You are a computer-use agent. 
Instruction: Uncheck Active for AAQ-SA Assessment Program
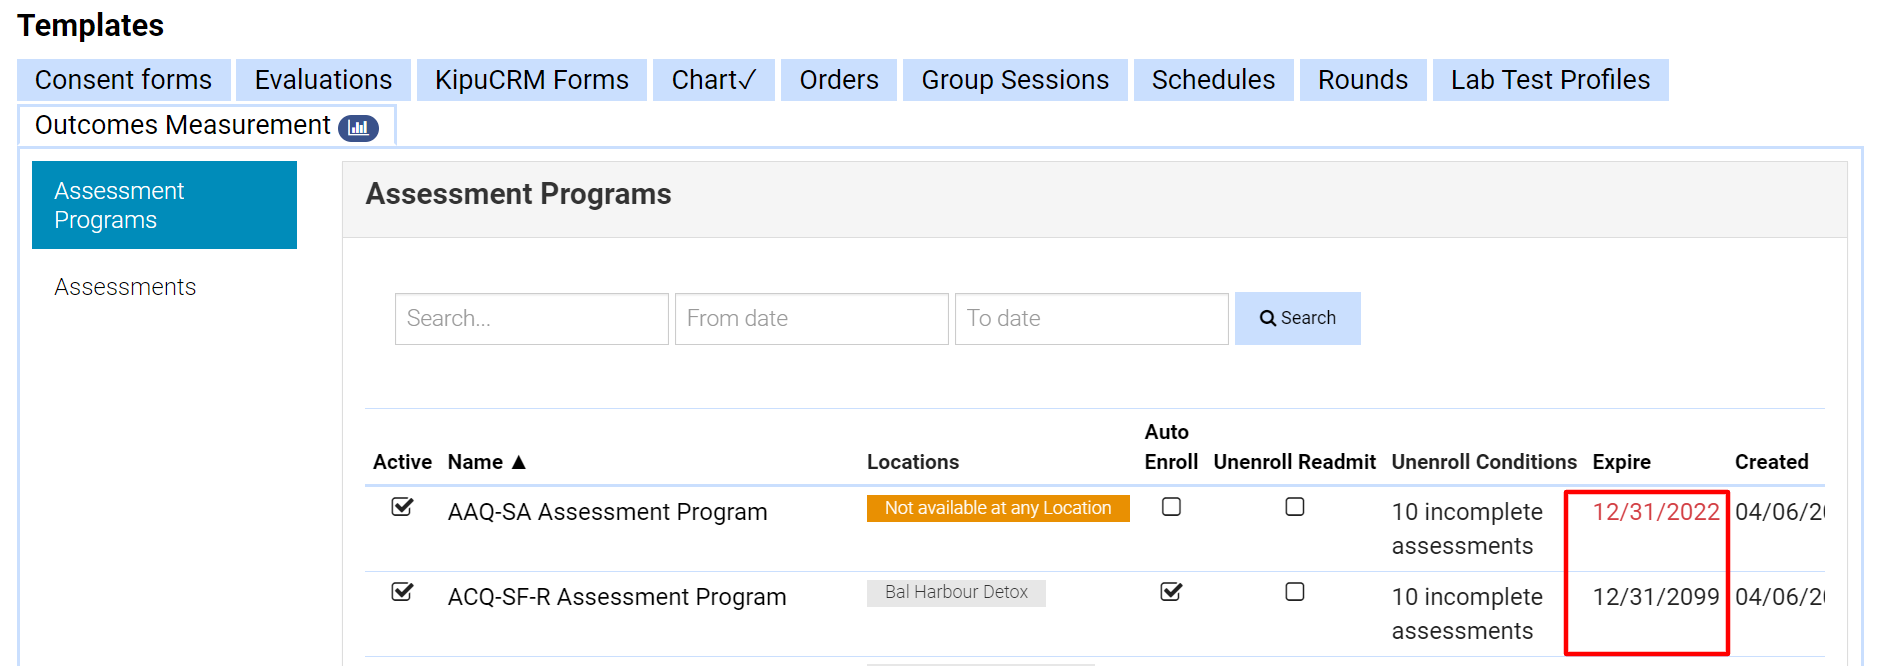coord(402,507)
